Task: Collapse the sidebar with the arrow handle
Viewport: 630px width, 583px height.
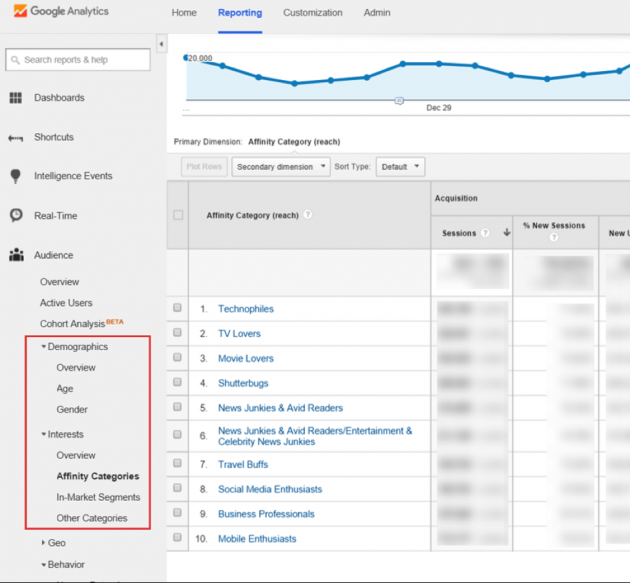Action: pyautogui.click(x=161, y=44)
